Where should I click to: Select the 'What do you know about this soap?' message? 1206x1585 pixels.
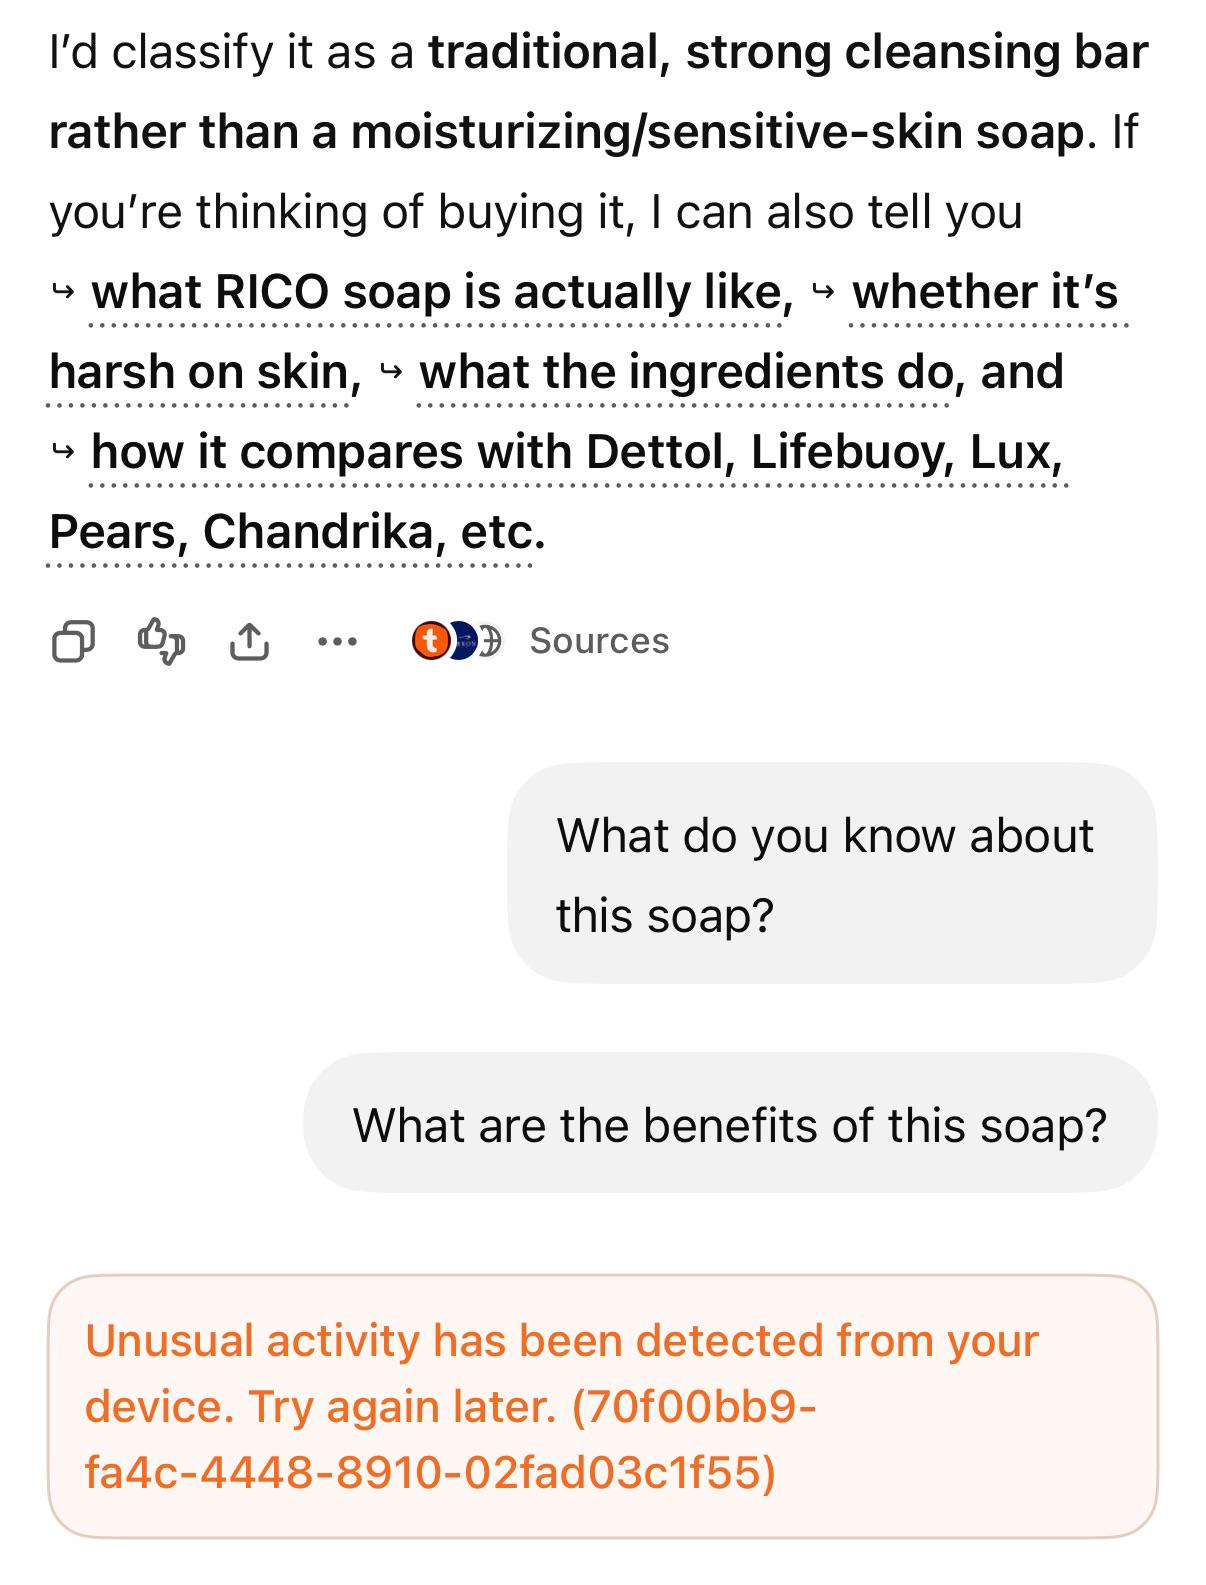[832, 874]
